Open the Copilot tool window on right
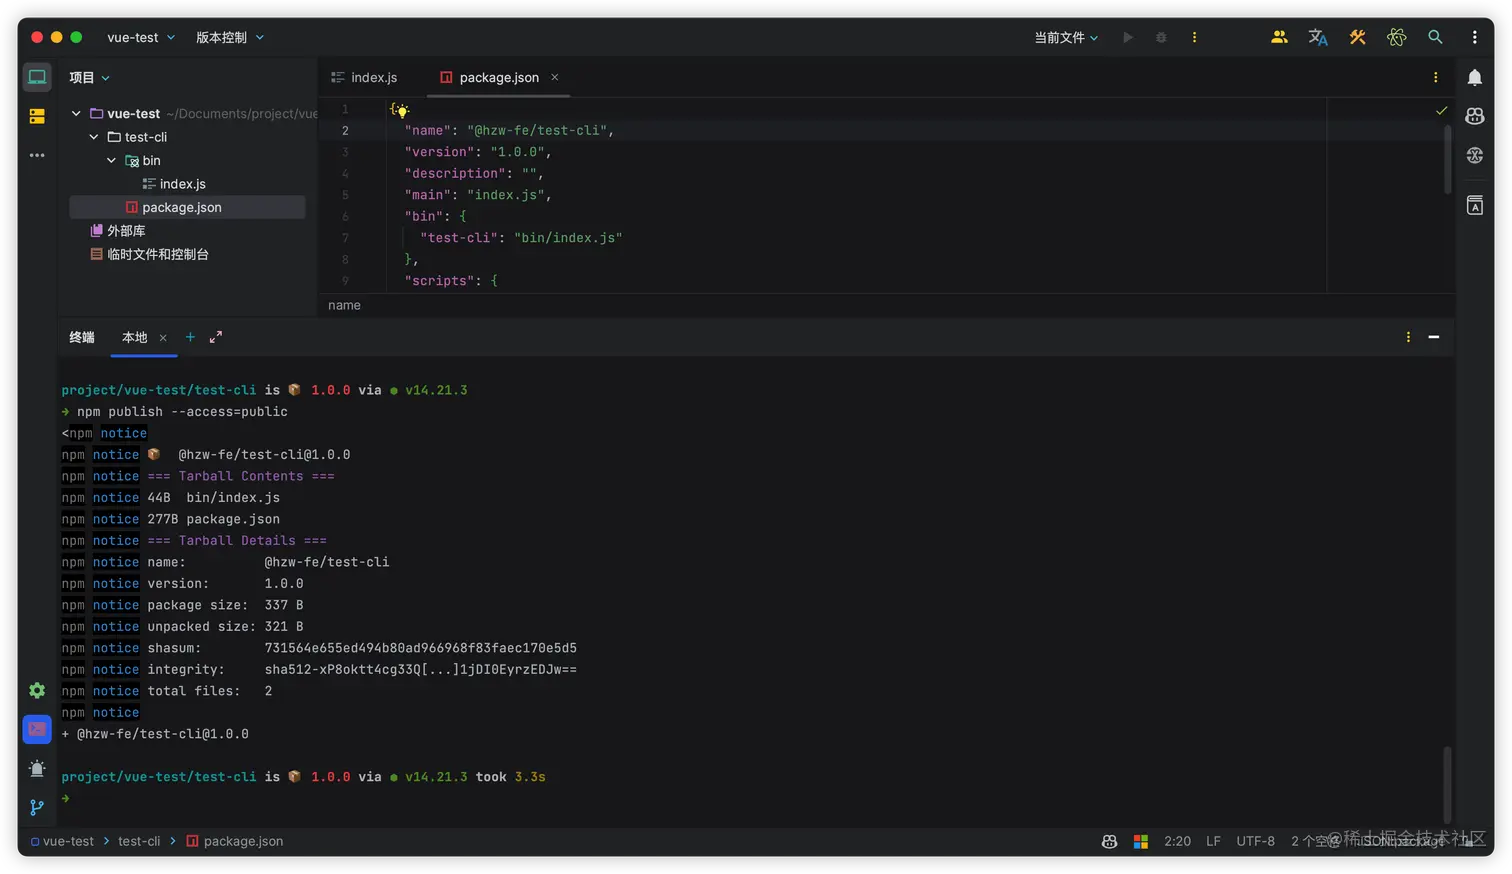This screenshot has height=874, width=1512. tap(1474, 116)
